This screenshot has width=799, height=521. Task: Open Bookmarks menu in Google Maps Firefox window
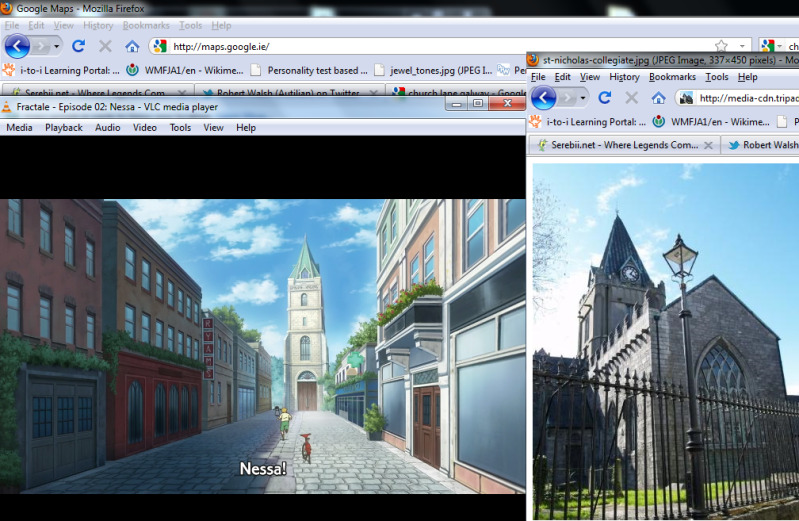pos(146,25)
